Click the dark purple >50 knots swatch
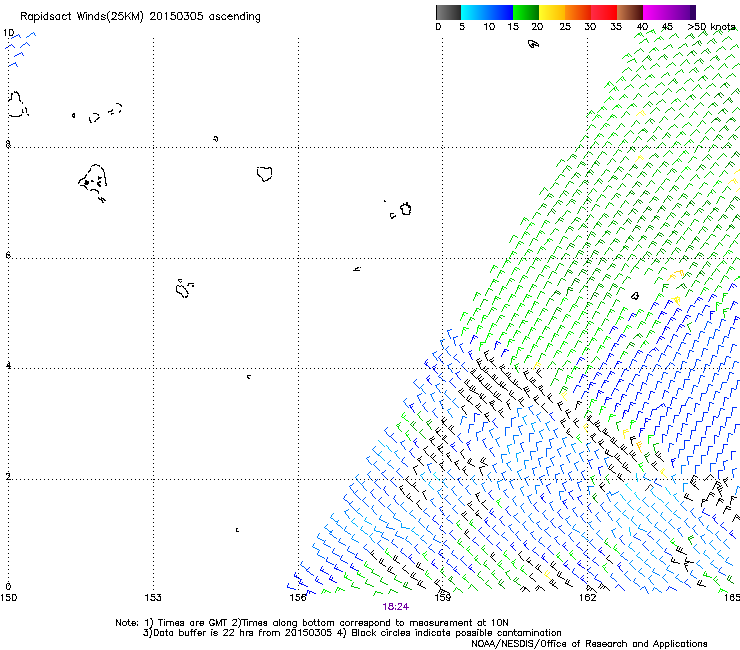The width and height of the screenshot is (740, 650). click(692, 12)
